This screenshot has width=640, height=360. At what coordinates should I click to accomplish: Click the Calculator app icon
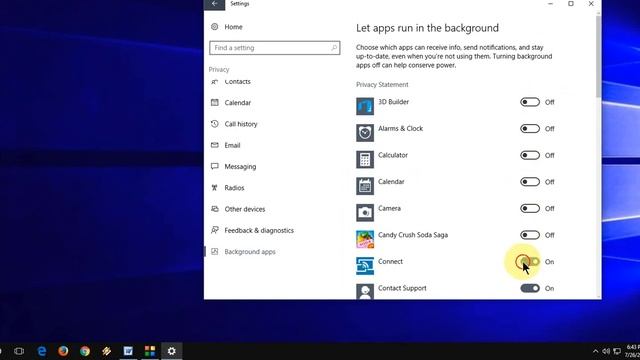[365, 160]
